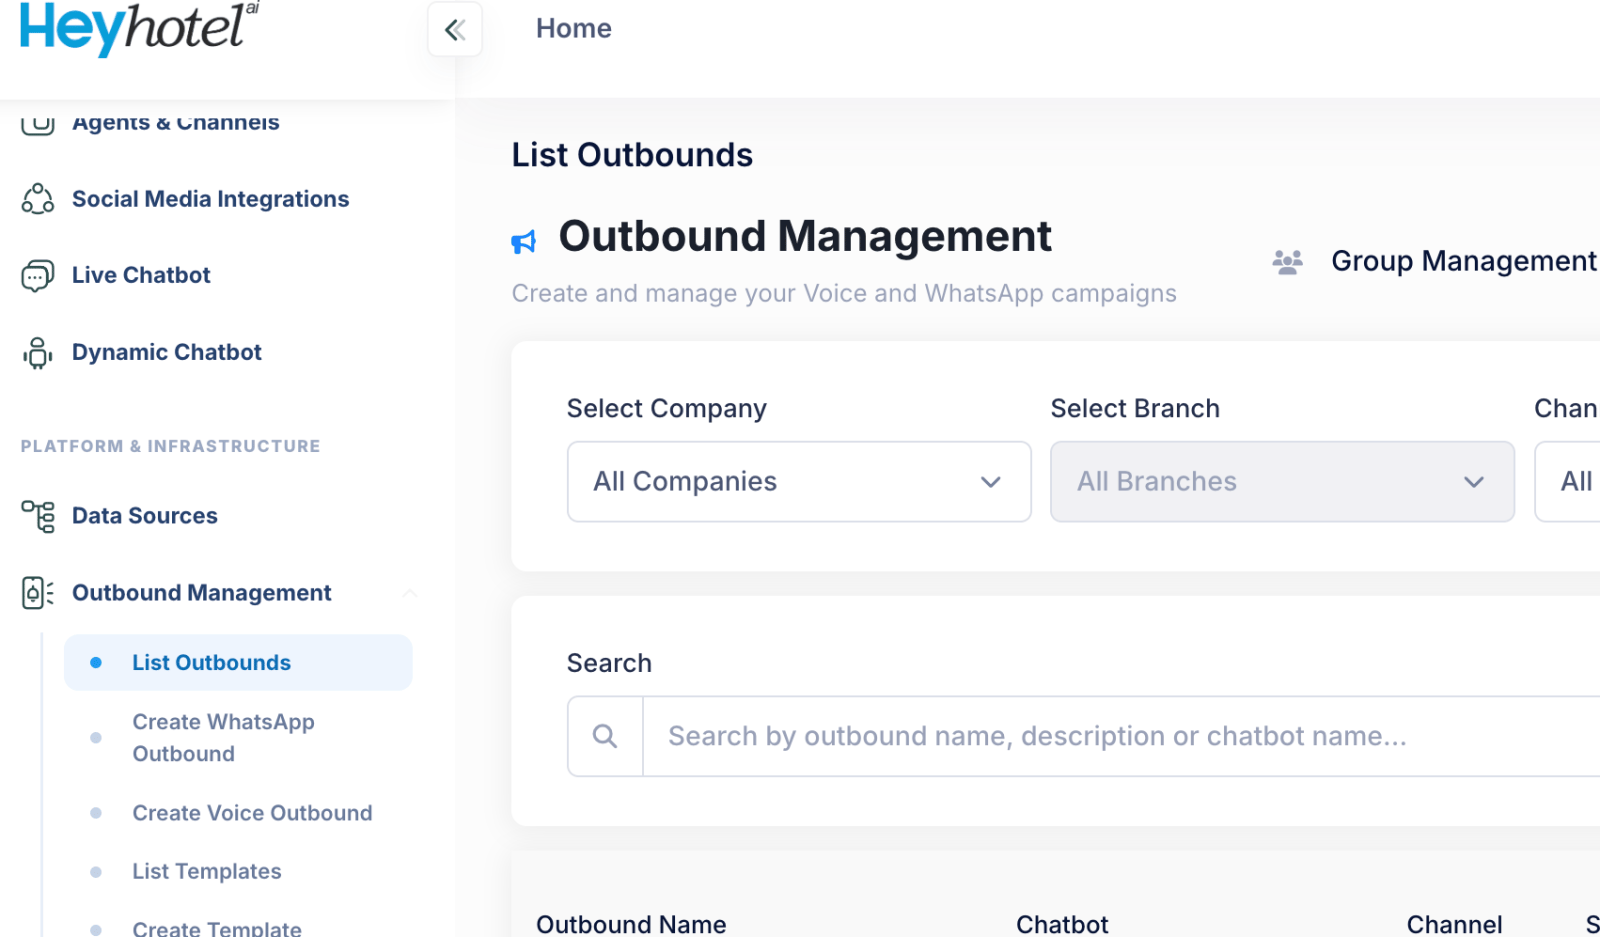
Task: Click the Select Branch label
Action: (x=1135, y=409)
